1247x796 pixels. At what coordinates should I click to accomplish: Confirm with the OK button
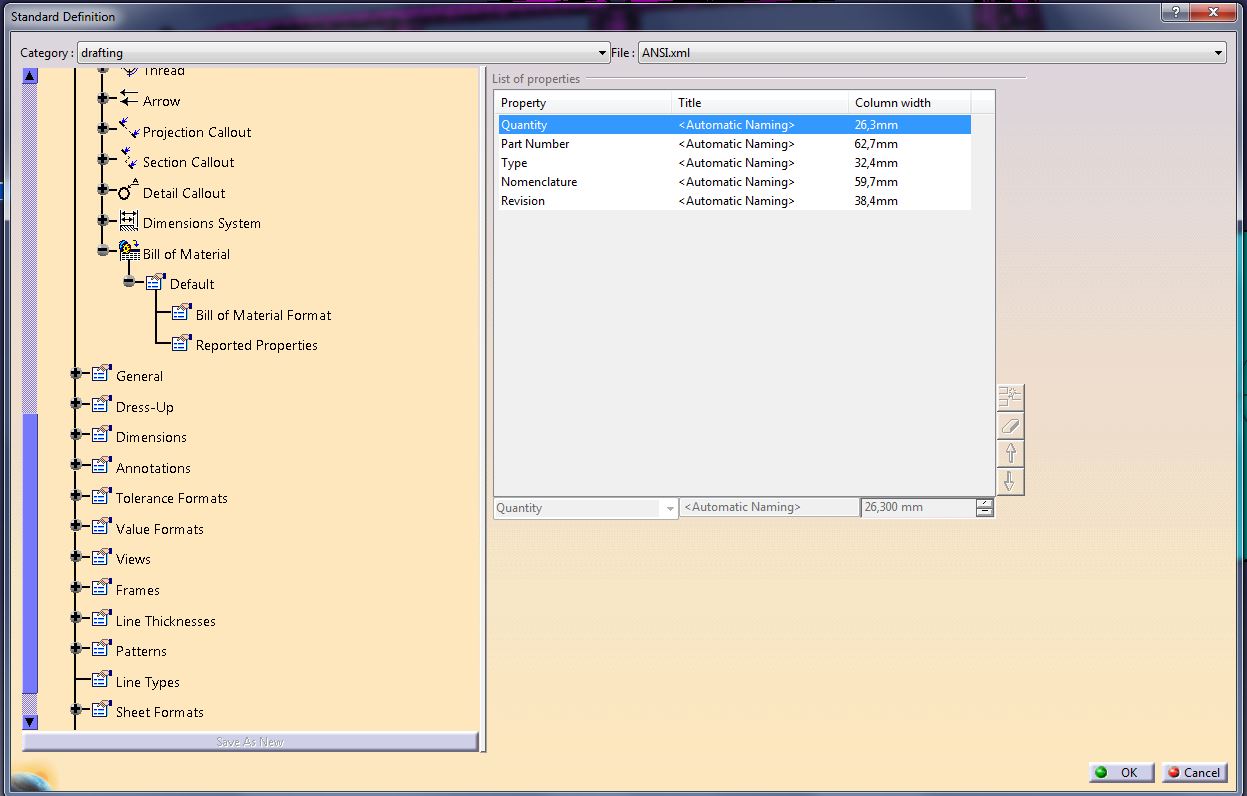1121,772
